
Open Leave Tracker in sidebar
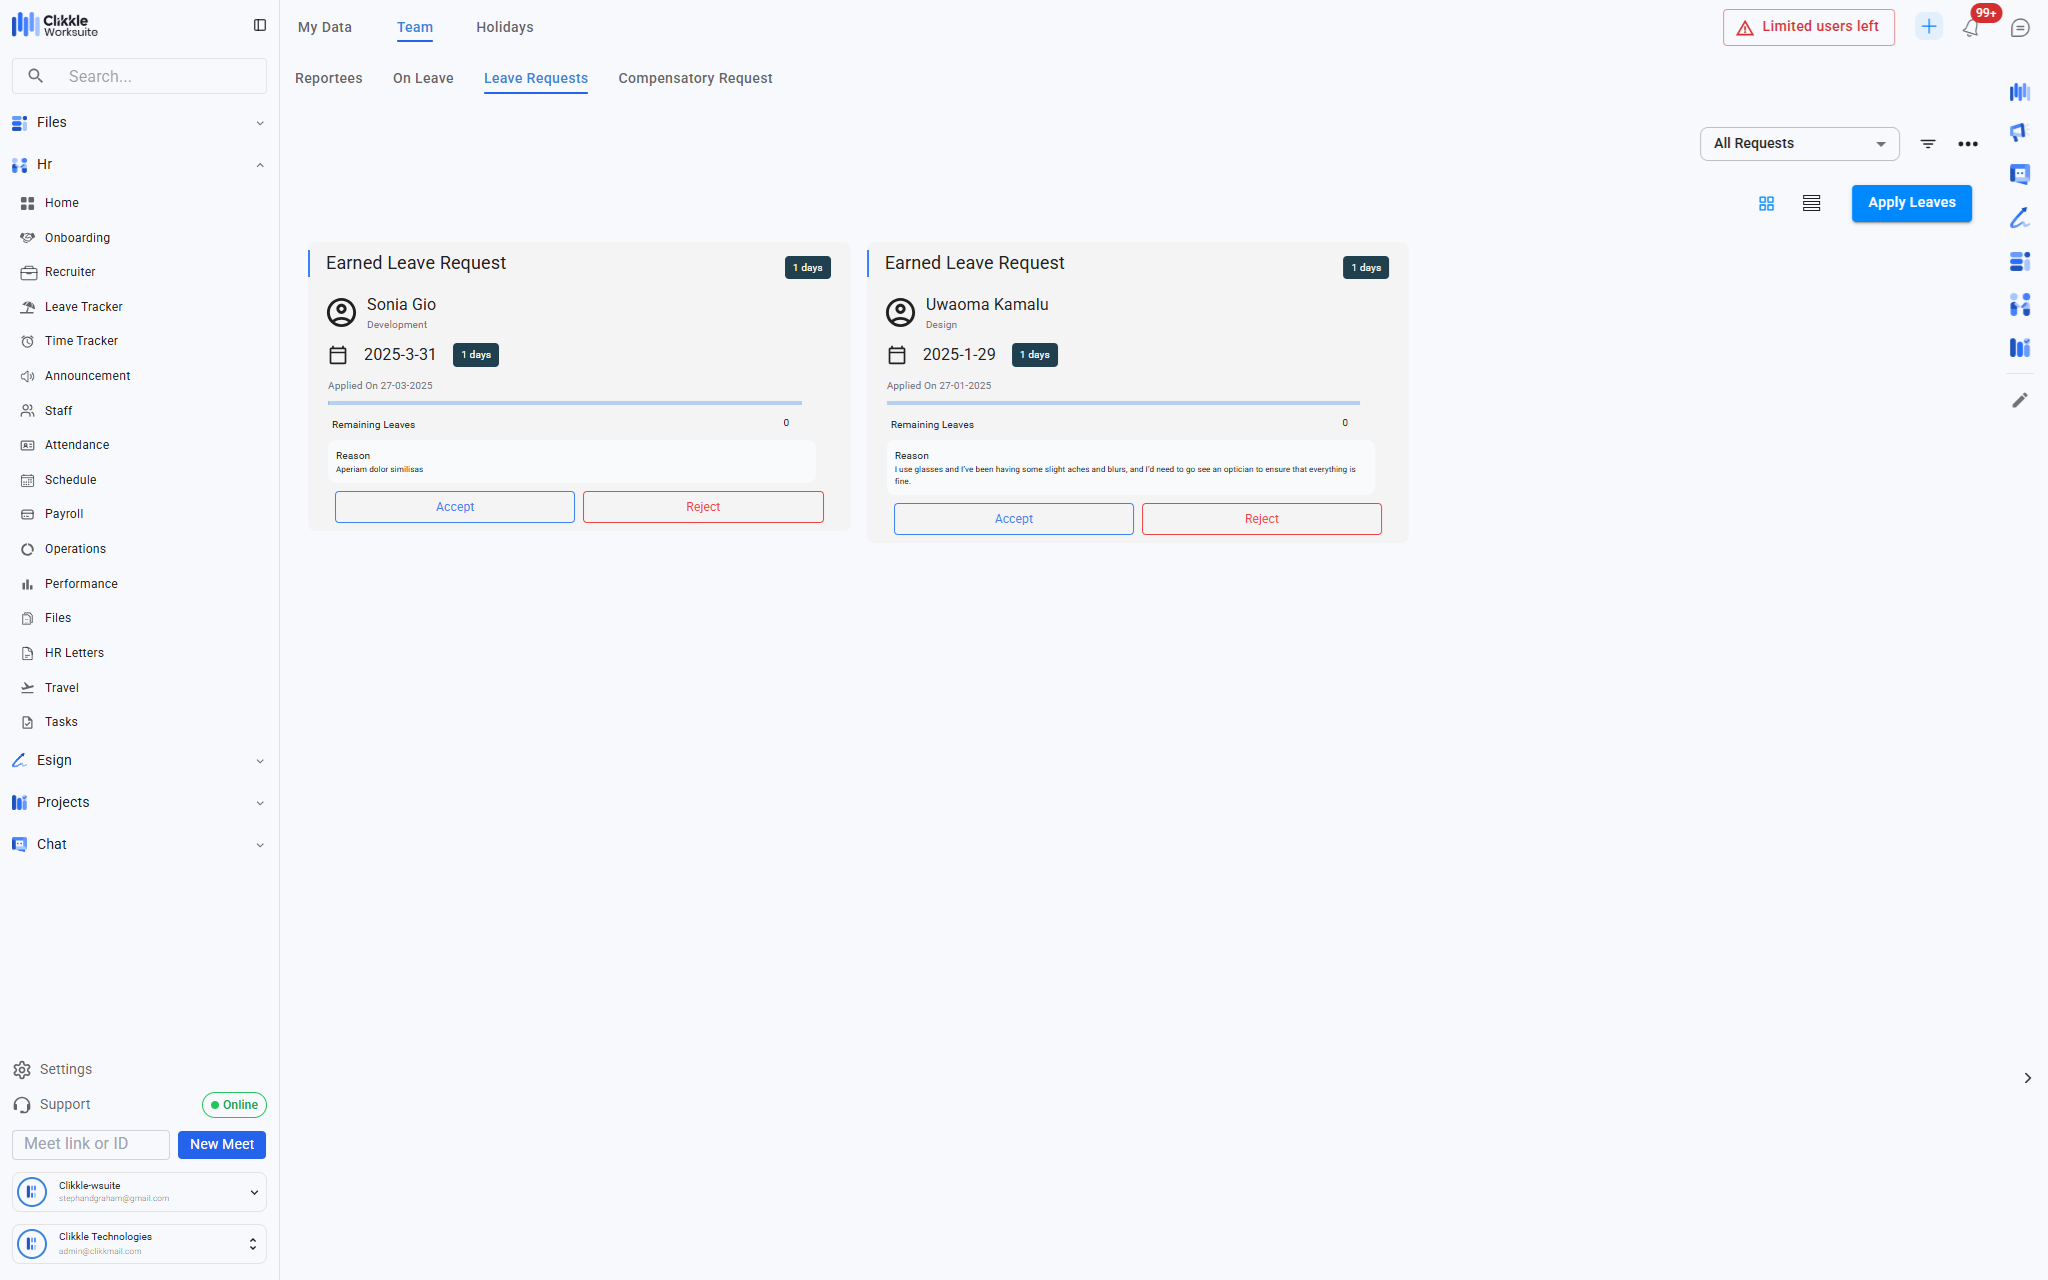pos(83,307)
